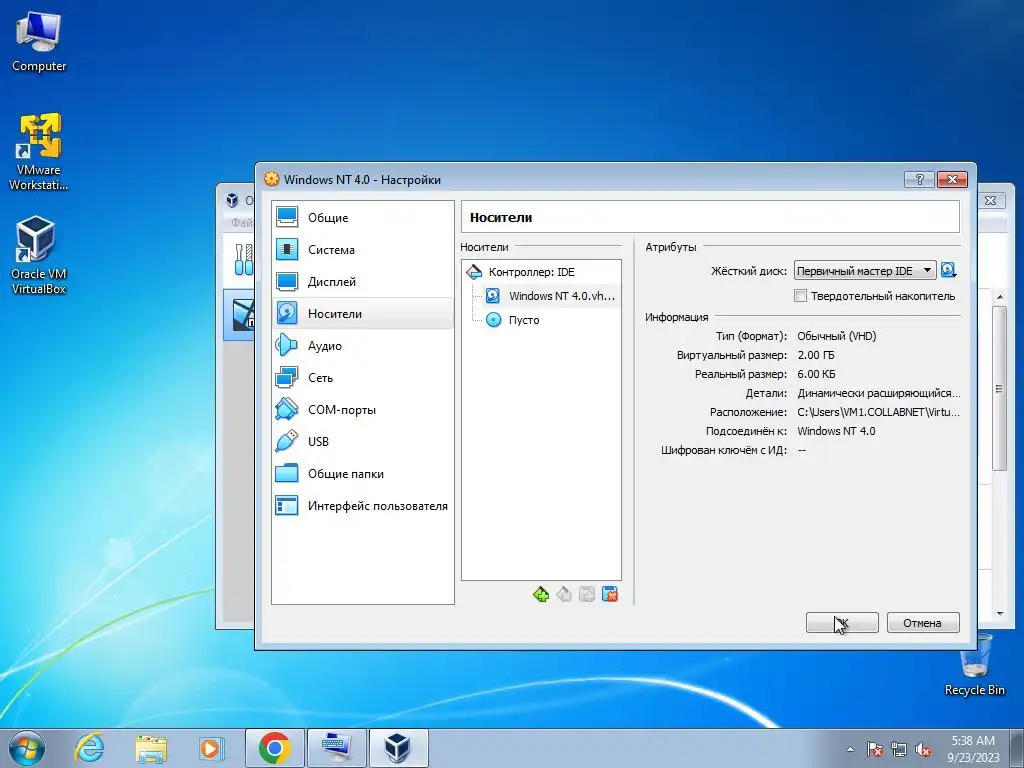Click the Обычный (VHD) format value
Screen dimensions: 1024x768
point(837,336)
